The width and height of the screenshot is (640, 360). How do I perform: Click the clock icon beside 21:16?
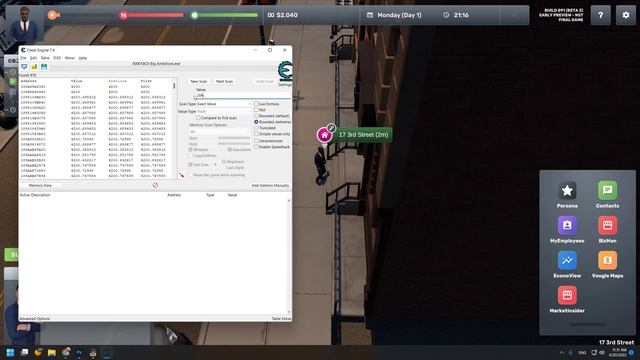(x=446, y=15)
